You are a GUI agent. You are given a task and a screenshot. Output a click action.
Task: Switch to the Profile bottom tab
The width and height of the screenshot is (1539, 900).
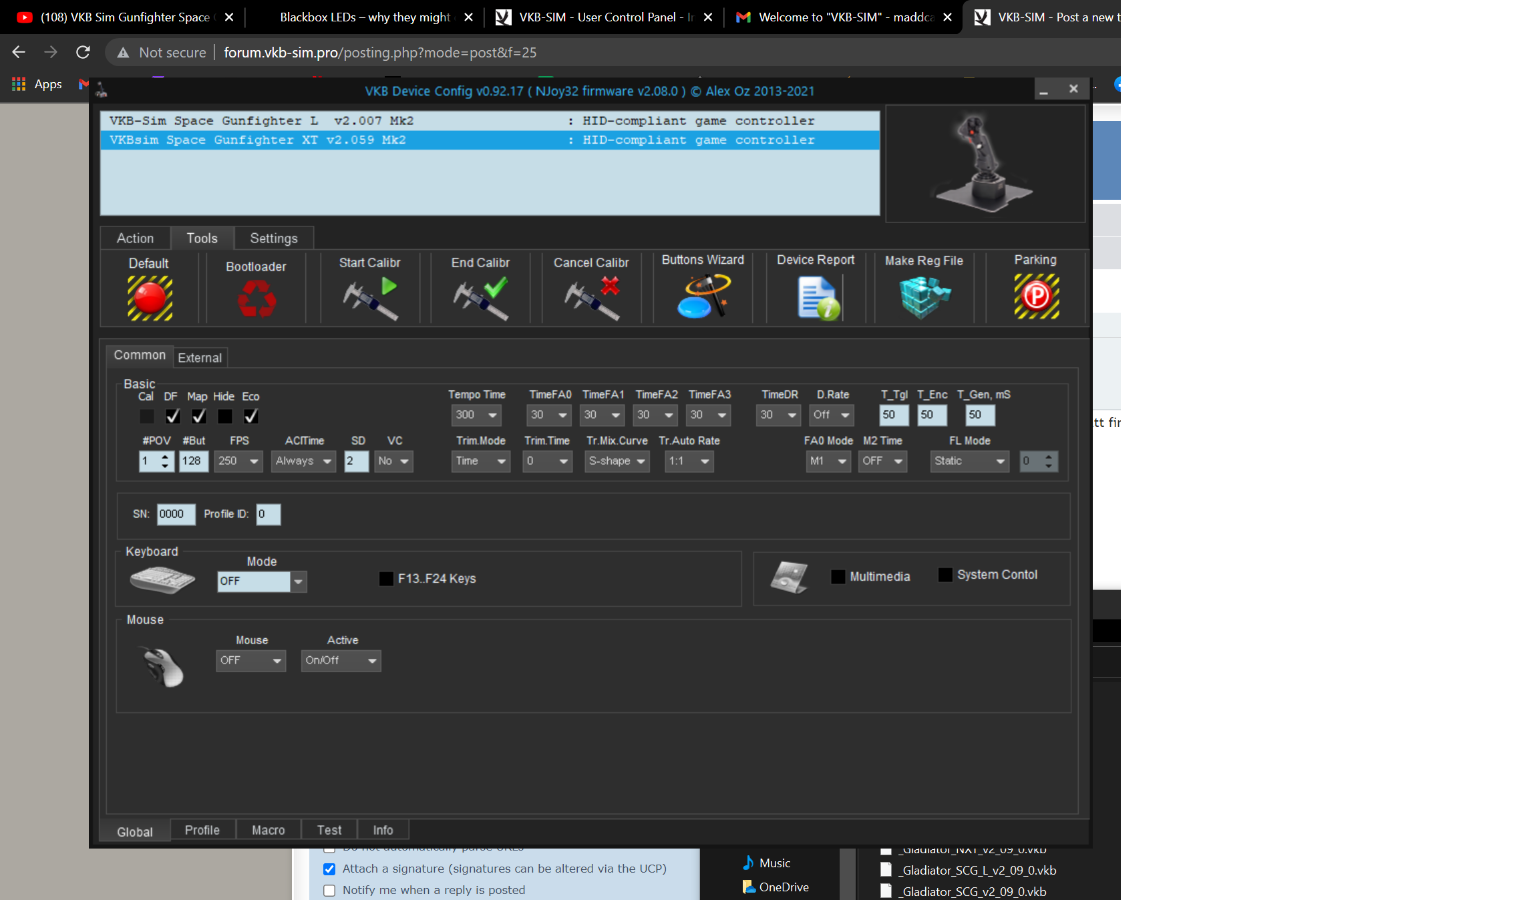pos(202,830)
